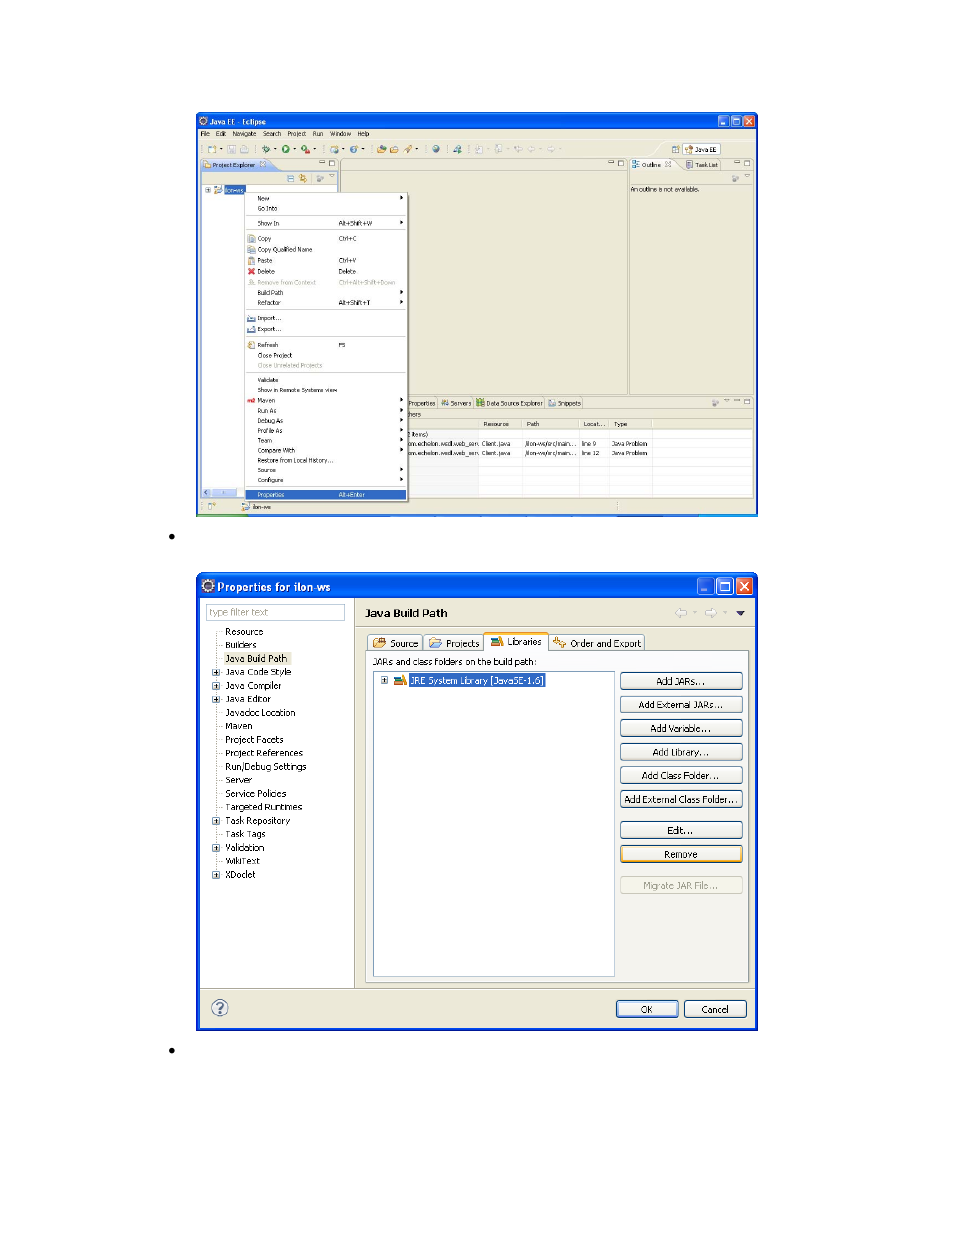954x1235 pixels.
Task: Select Maven in the context menu
Action: 326,400
